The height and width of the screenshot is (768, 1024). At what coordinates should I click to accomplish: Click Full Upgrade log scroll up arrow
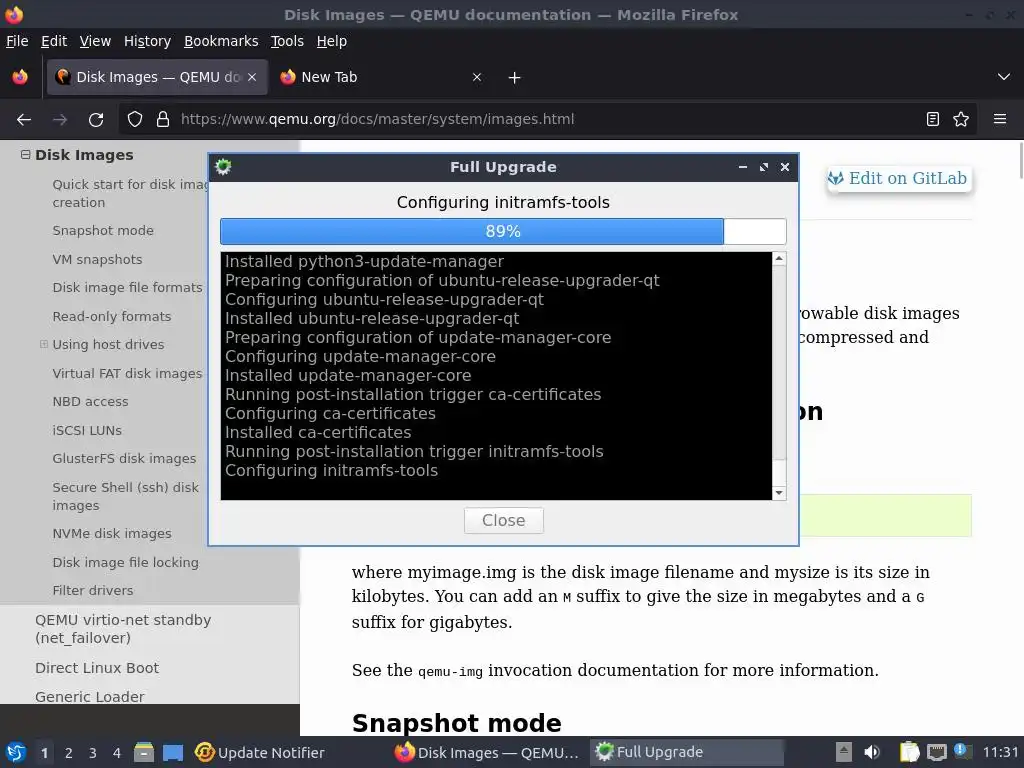pos(778,259)
